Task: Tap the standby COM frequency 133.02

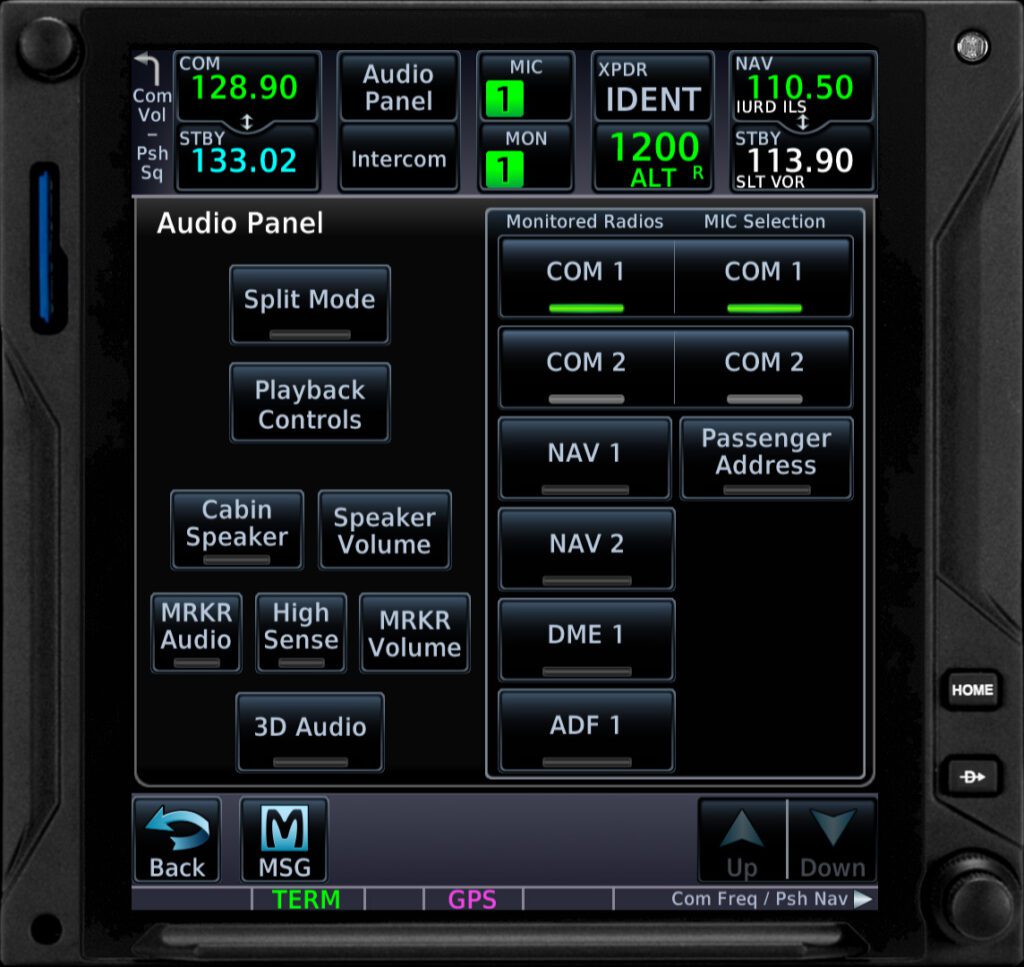Action: (x=244, y=161)
